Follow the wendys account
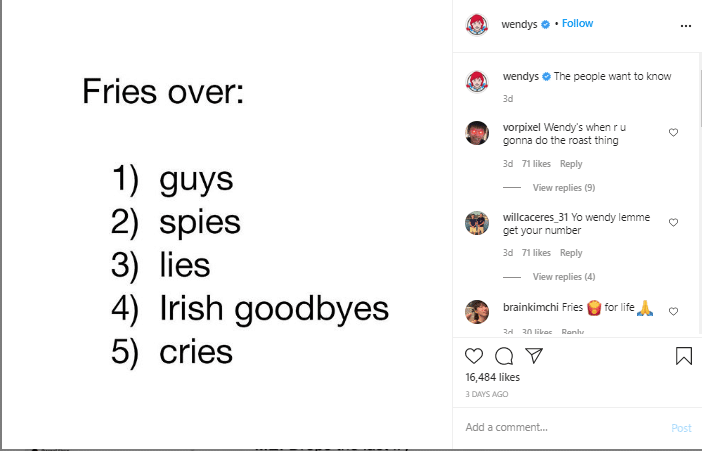The height and width of the screenshot is (451, 702). [577, 24]
